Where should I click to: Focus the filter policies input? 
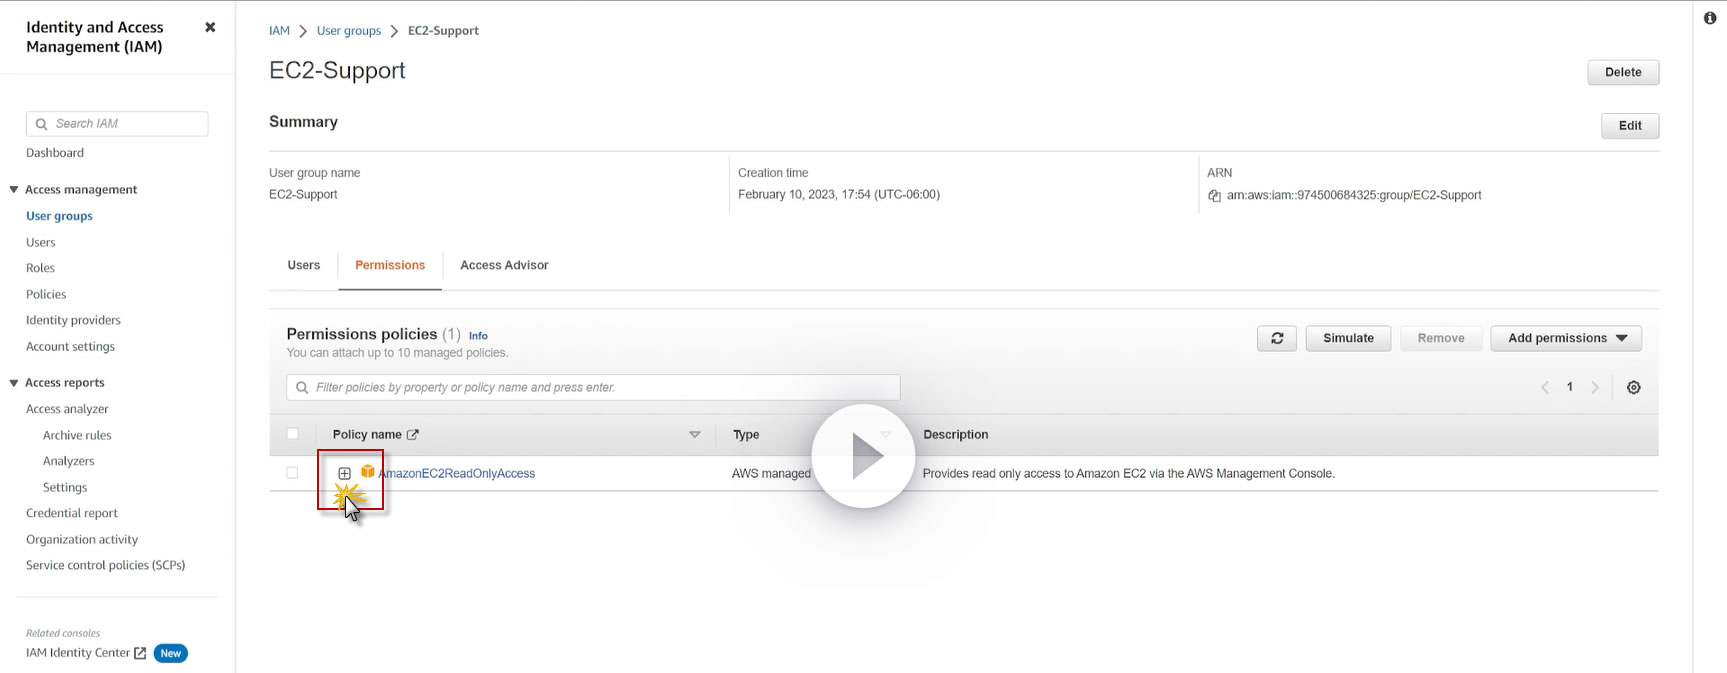pos(593,388)
